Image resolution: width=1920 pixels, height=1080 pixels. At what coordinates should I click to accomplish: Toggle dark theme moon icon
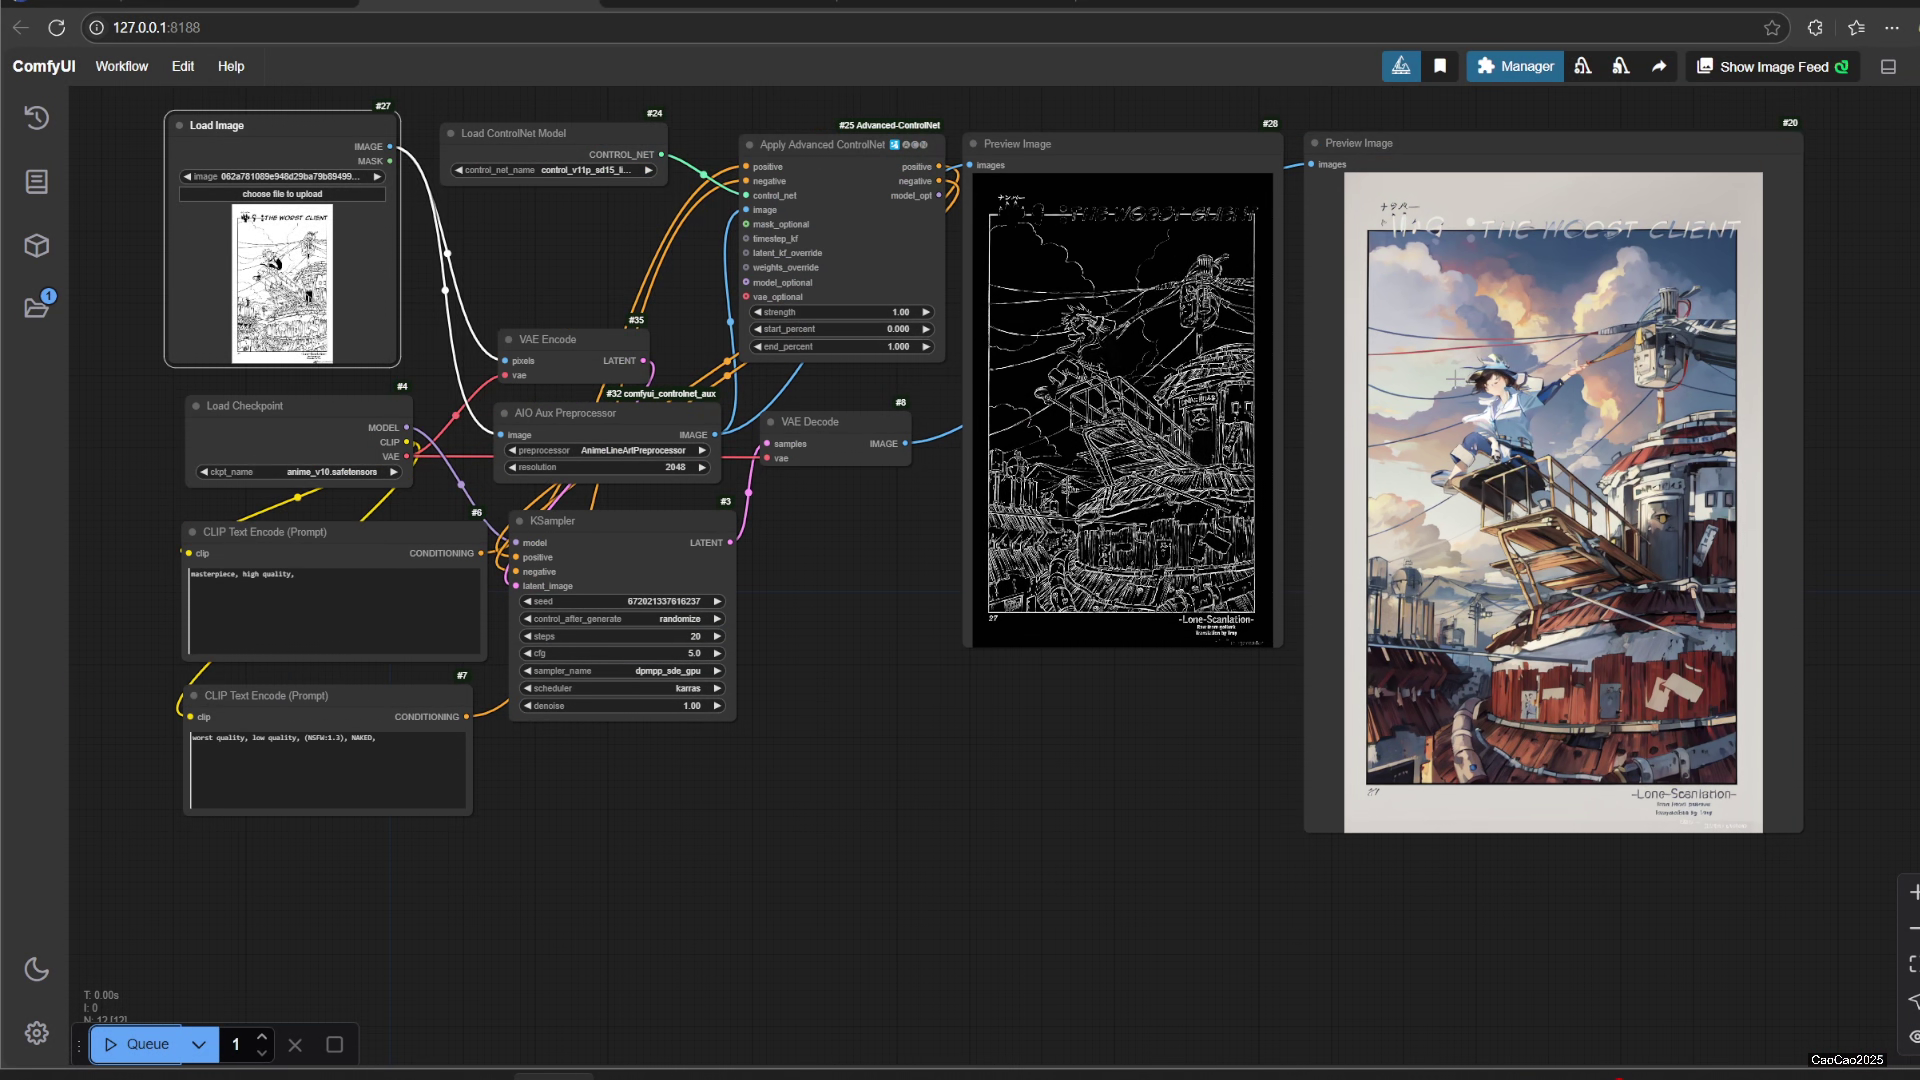[x=36, y=969]
